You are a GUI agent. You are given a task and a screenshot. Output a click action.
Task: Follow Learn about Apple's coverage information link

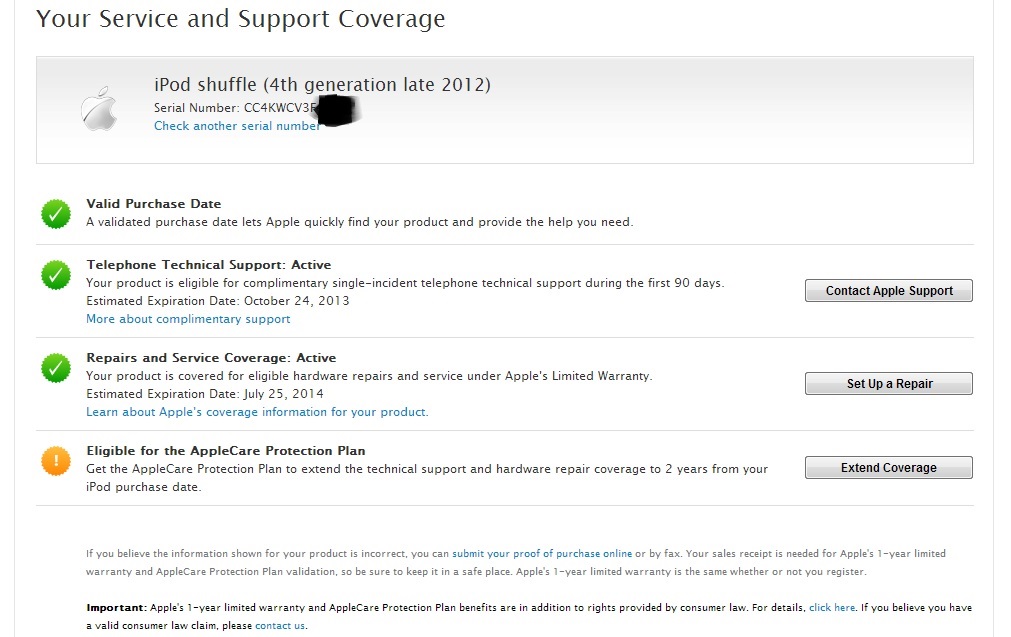[257, 412]
